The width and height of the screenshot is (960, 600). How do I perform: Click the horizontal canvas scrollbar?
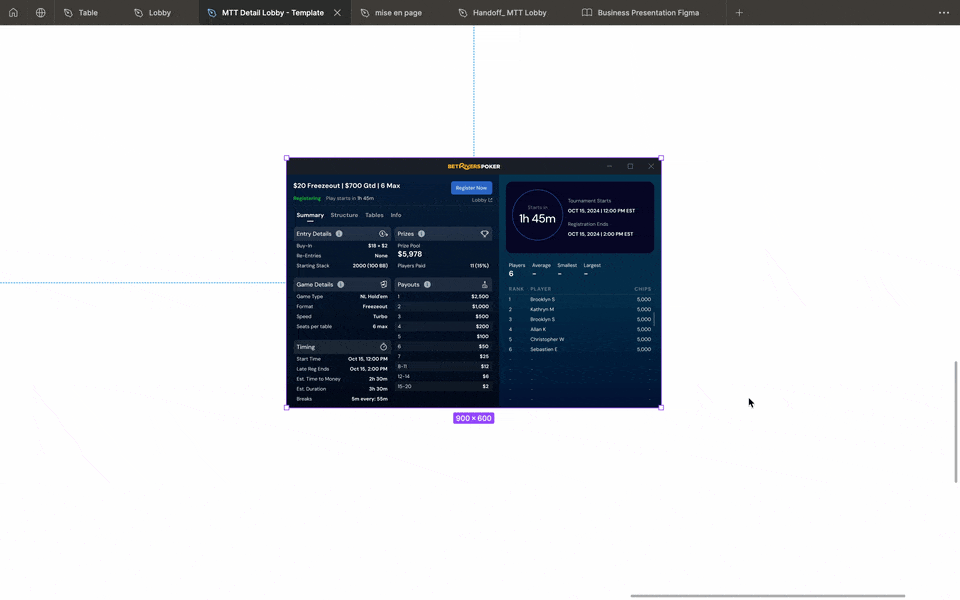[767, 596]
